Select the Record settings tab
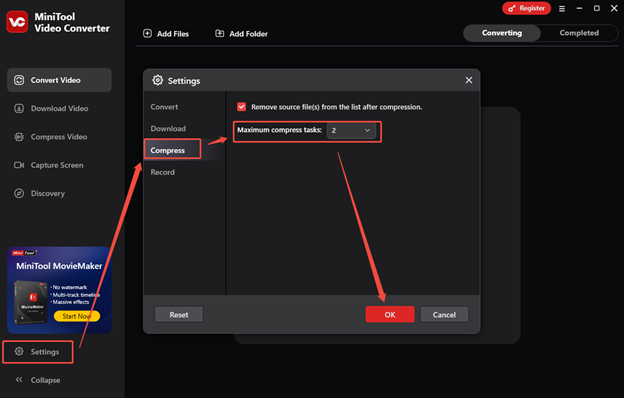Screen dimensions: 624x398 click(162, 172)
